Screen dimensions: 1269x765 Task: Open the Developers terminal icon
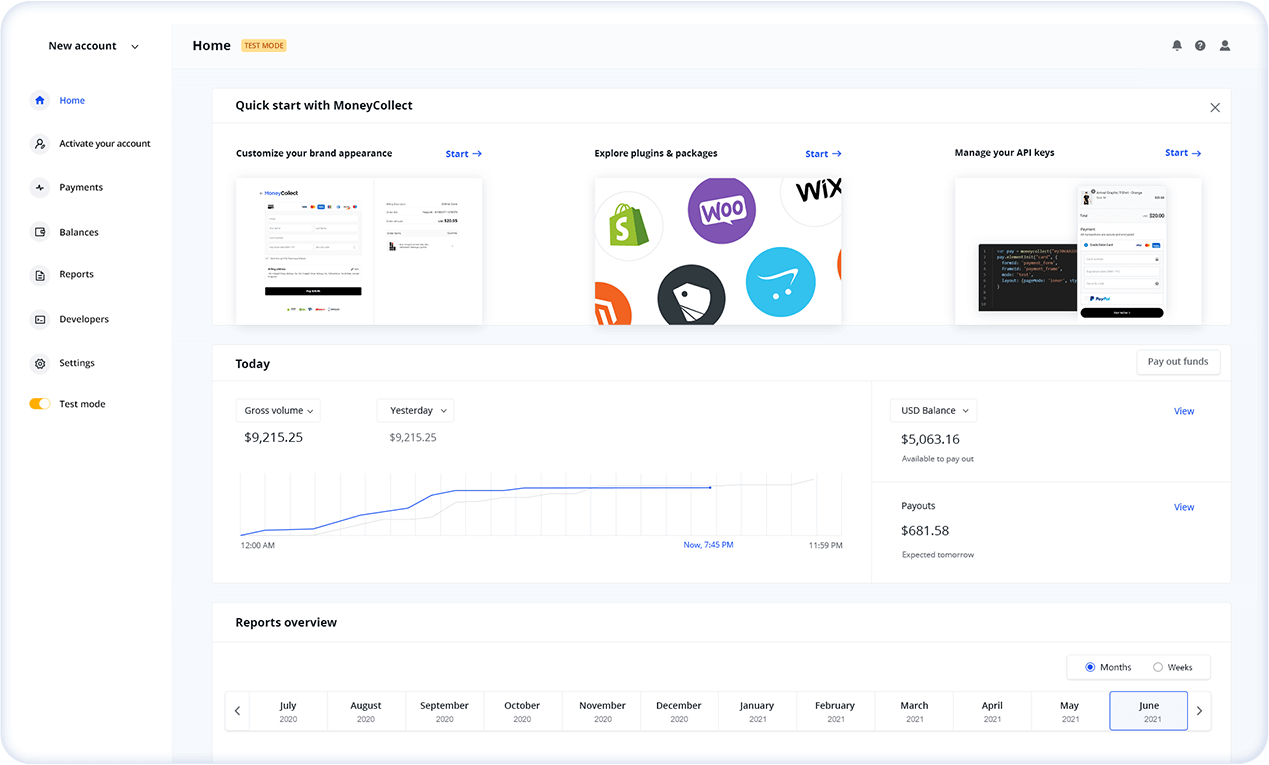point(40,320)
